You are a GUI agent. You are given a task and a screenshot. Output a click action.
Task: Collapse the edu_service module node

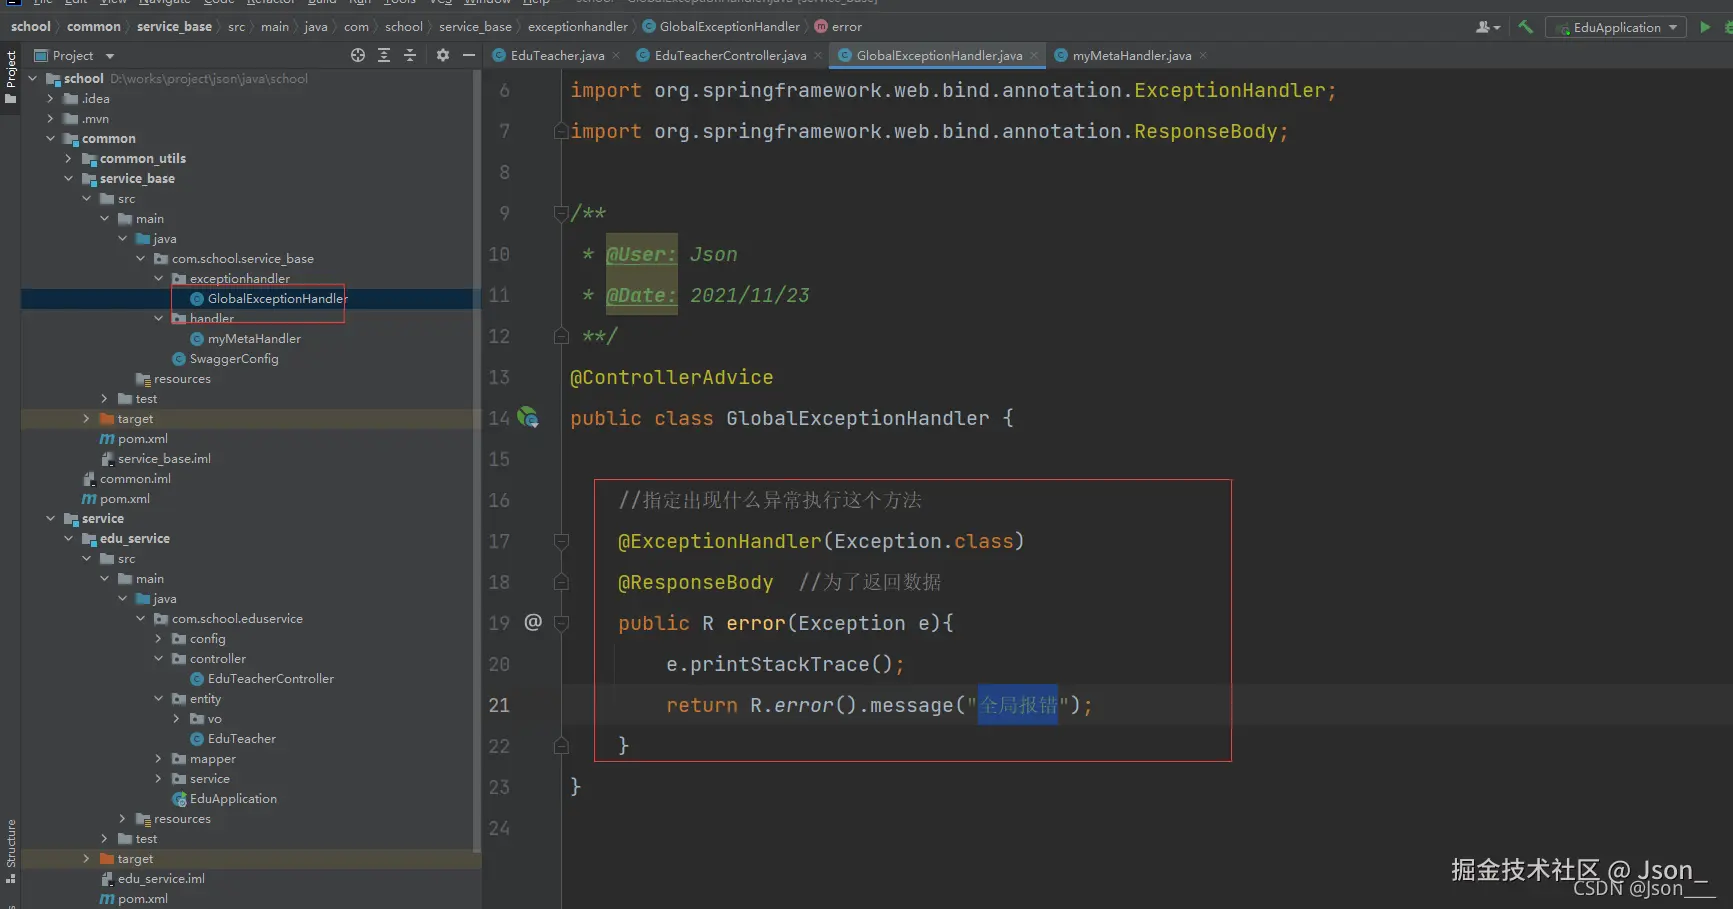[68, 539]
